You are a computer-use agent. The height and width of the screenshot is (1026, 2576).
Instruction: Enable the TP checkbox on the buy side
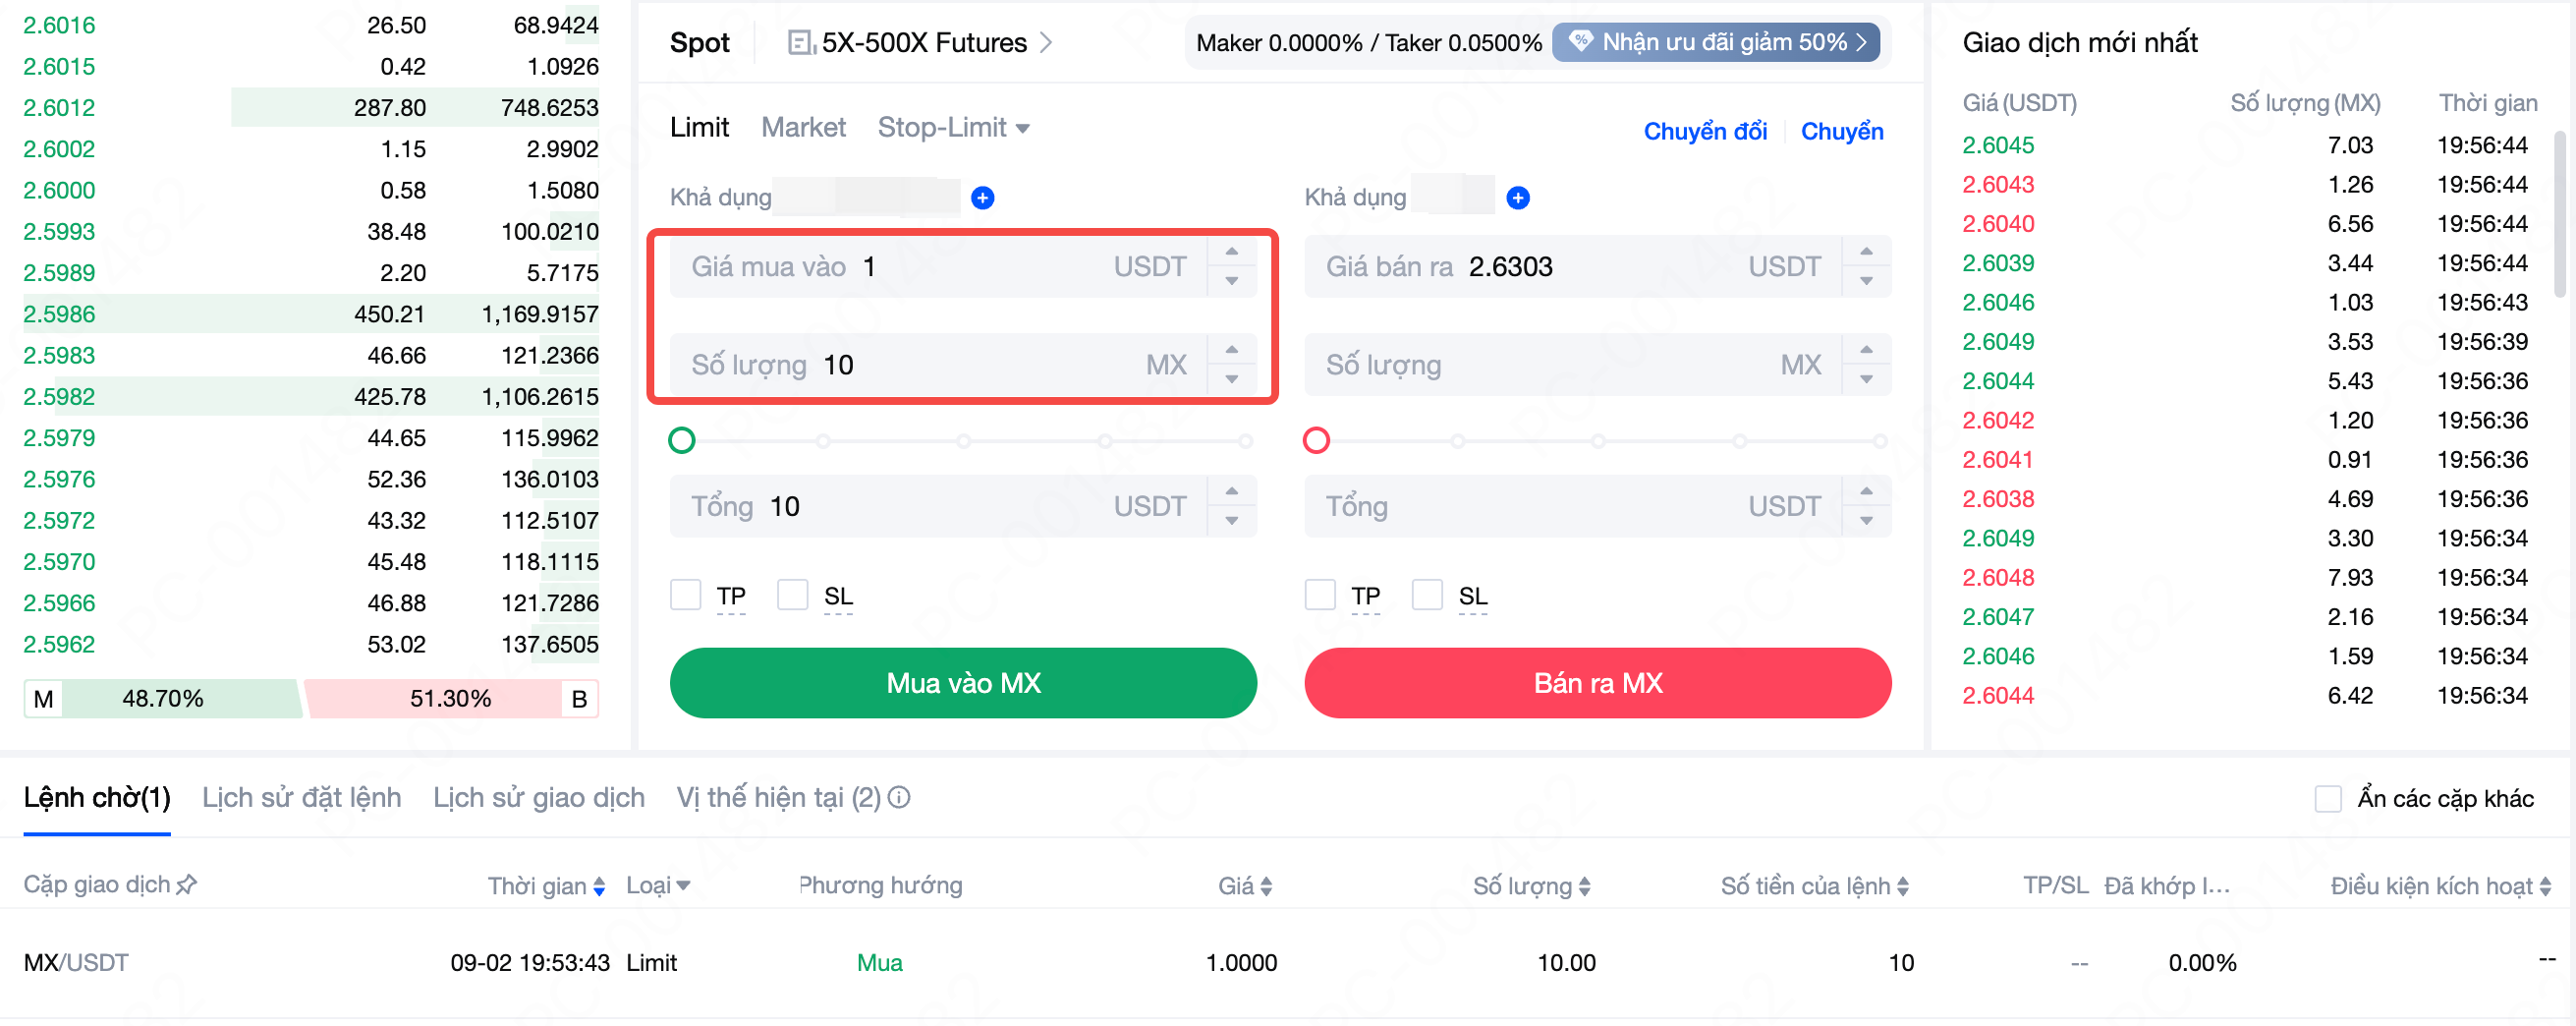[686, 595]
